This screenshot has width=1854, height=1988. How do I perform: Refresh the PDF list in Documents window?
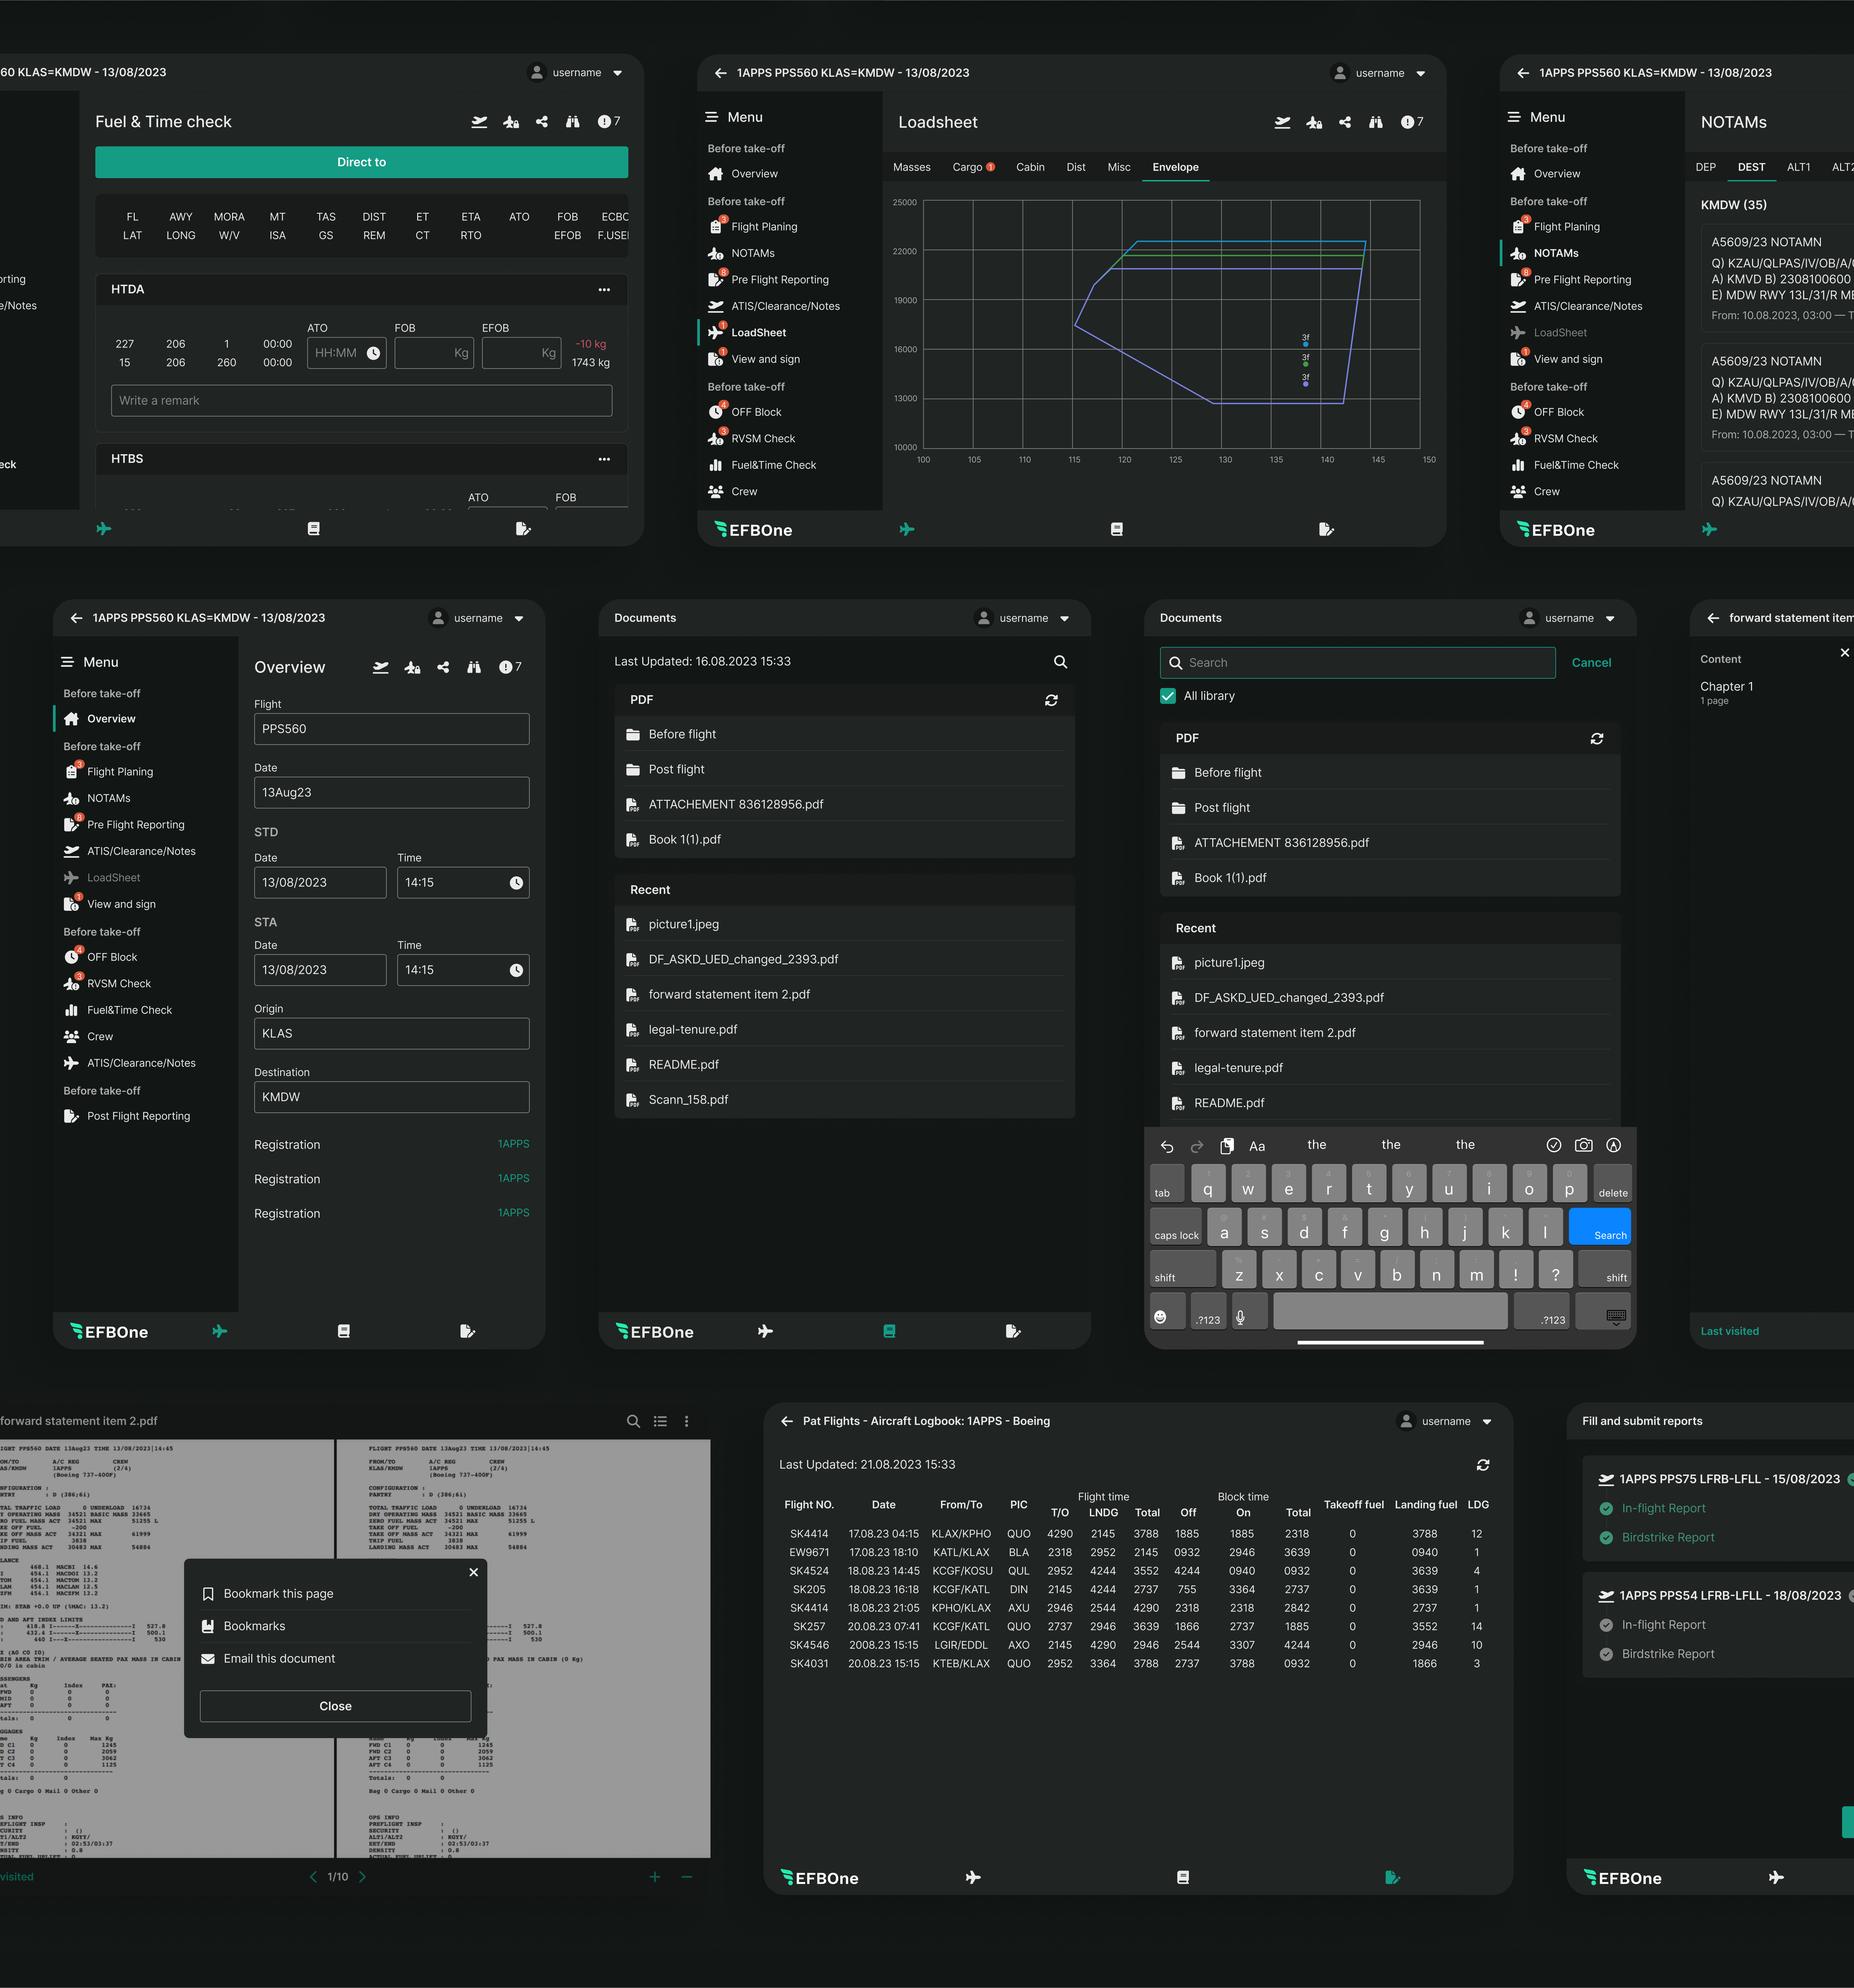pyautogui.click(x=1051, y=700)
